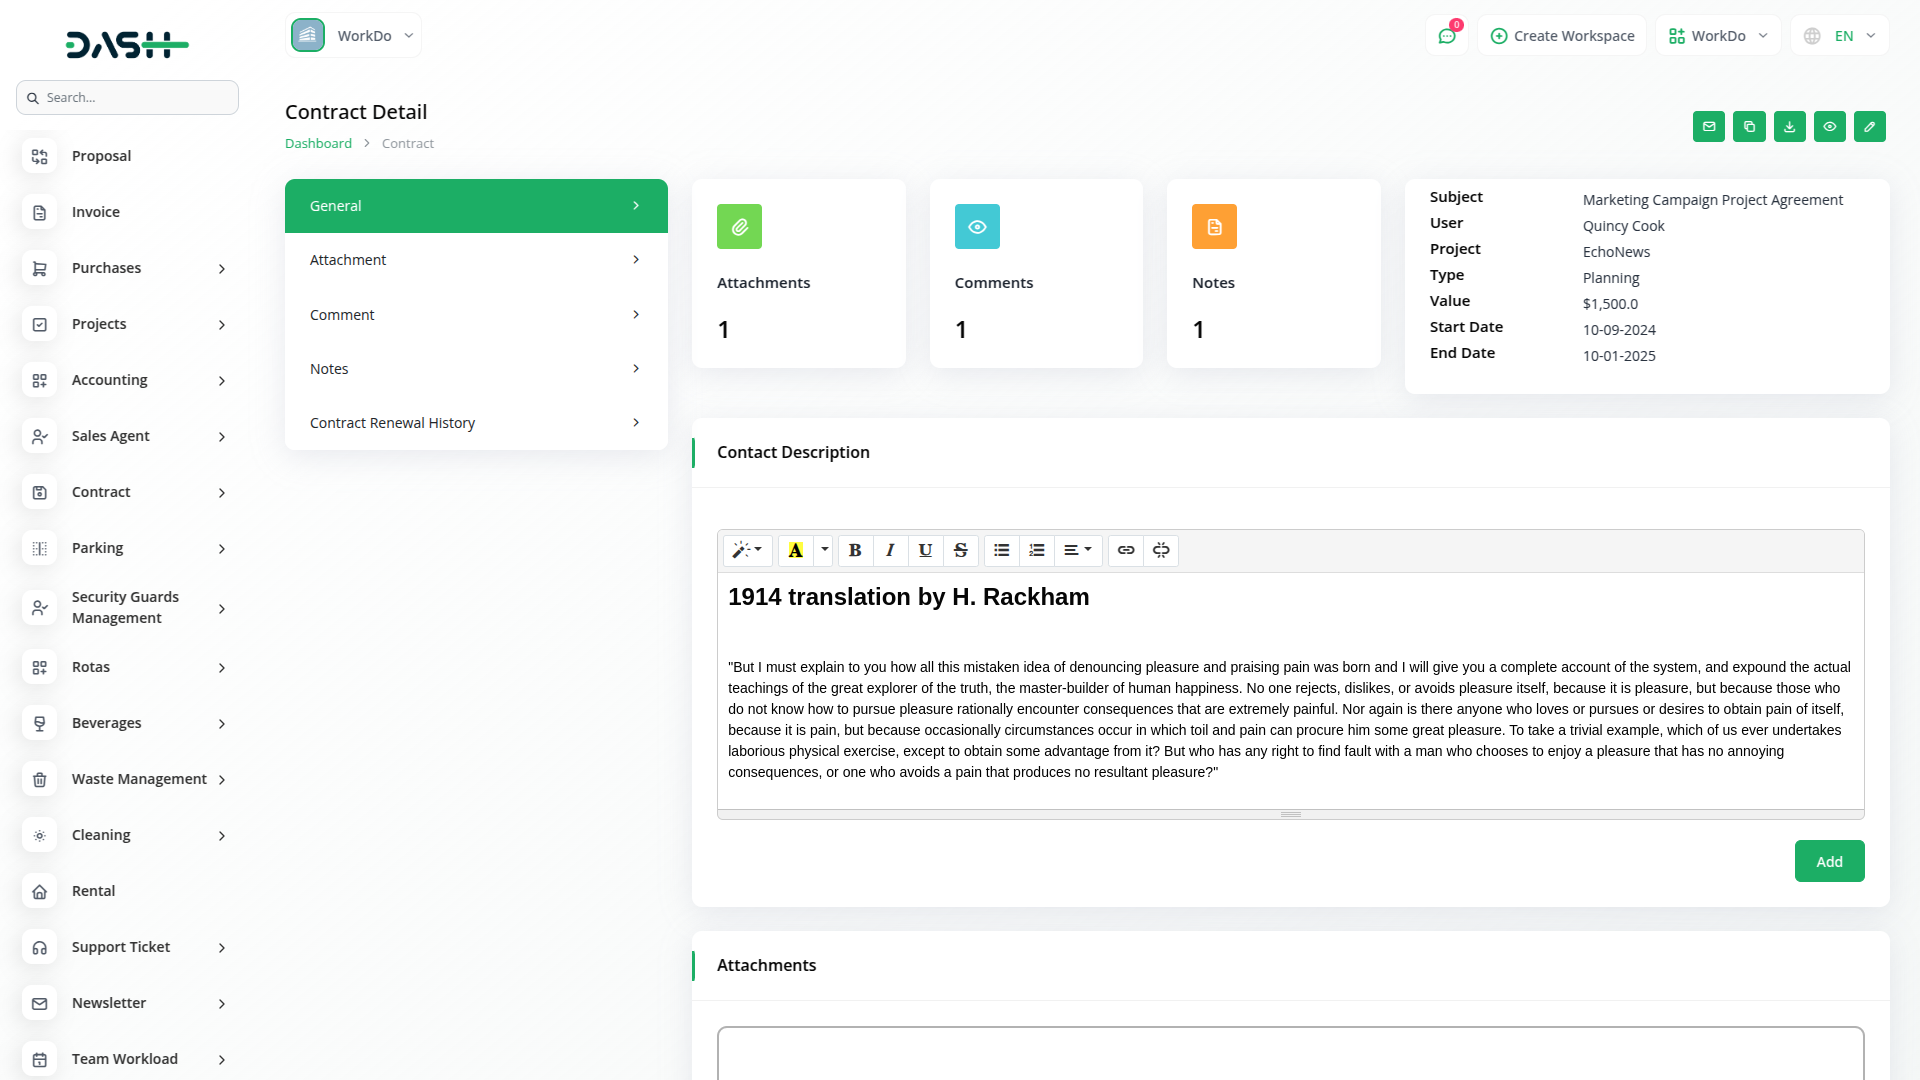The image size is (1920, 1080).
Task: Open the WorkDo user dropdown at top right
Action: tap(1718, 36)
